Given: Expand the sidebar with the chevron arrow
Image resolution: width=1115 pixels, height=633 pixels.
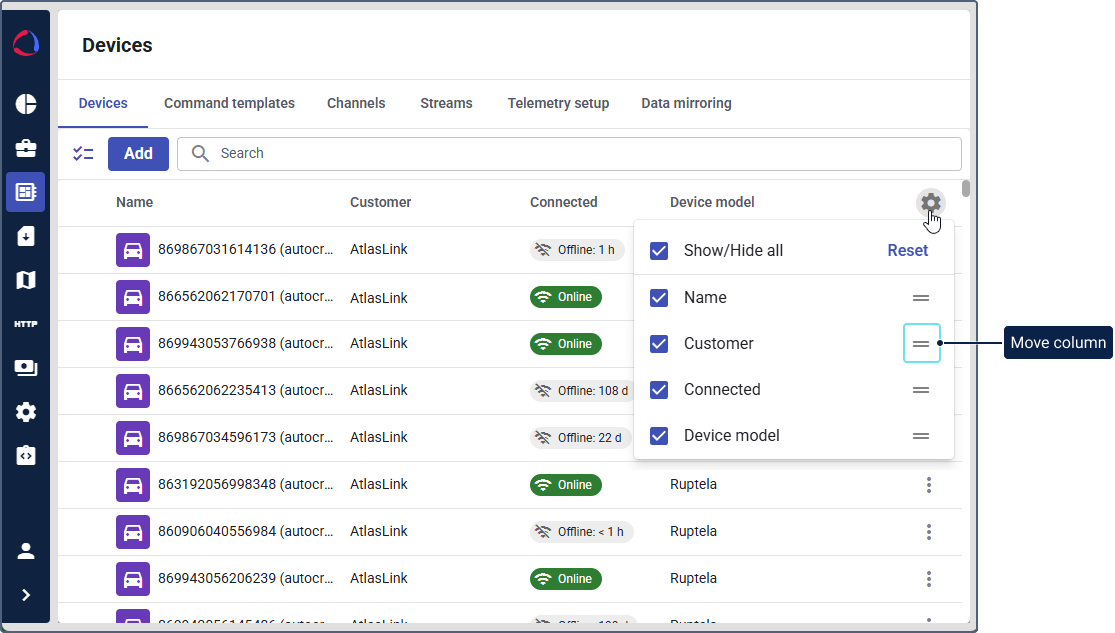Looking at the screenshot, I should click(x=26, y=595).
